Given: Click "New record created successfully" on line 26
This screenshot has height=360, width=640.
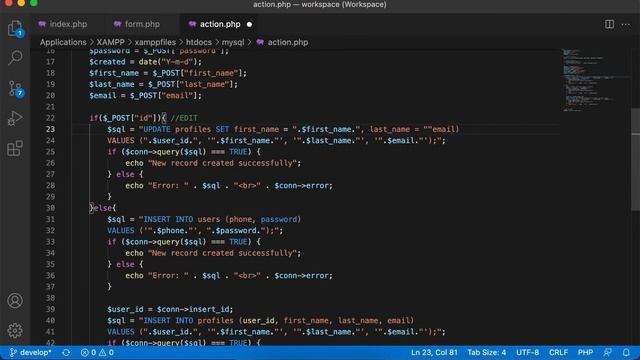Looking at the screenshot, I should pyautogui.click(x=222, y=163).
